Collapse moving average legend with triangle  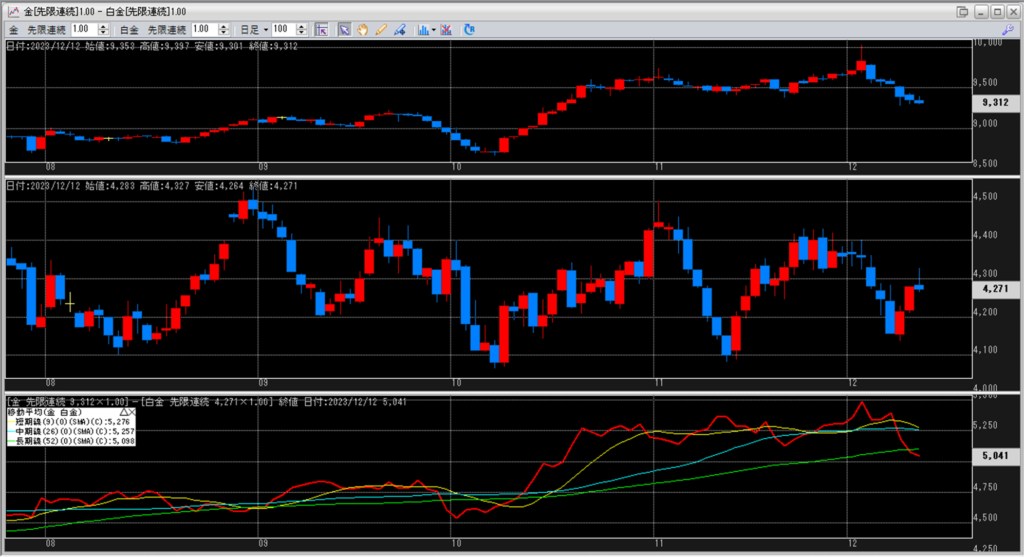click(x=123, y=411)
